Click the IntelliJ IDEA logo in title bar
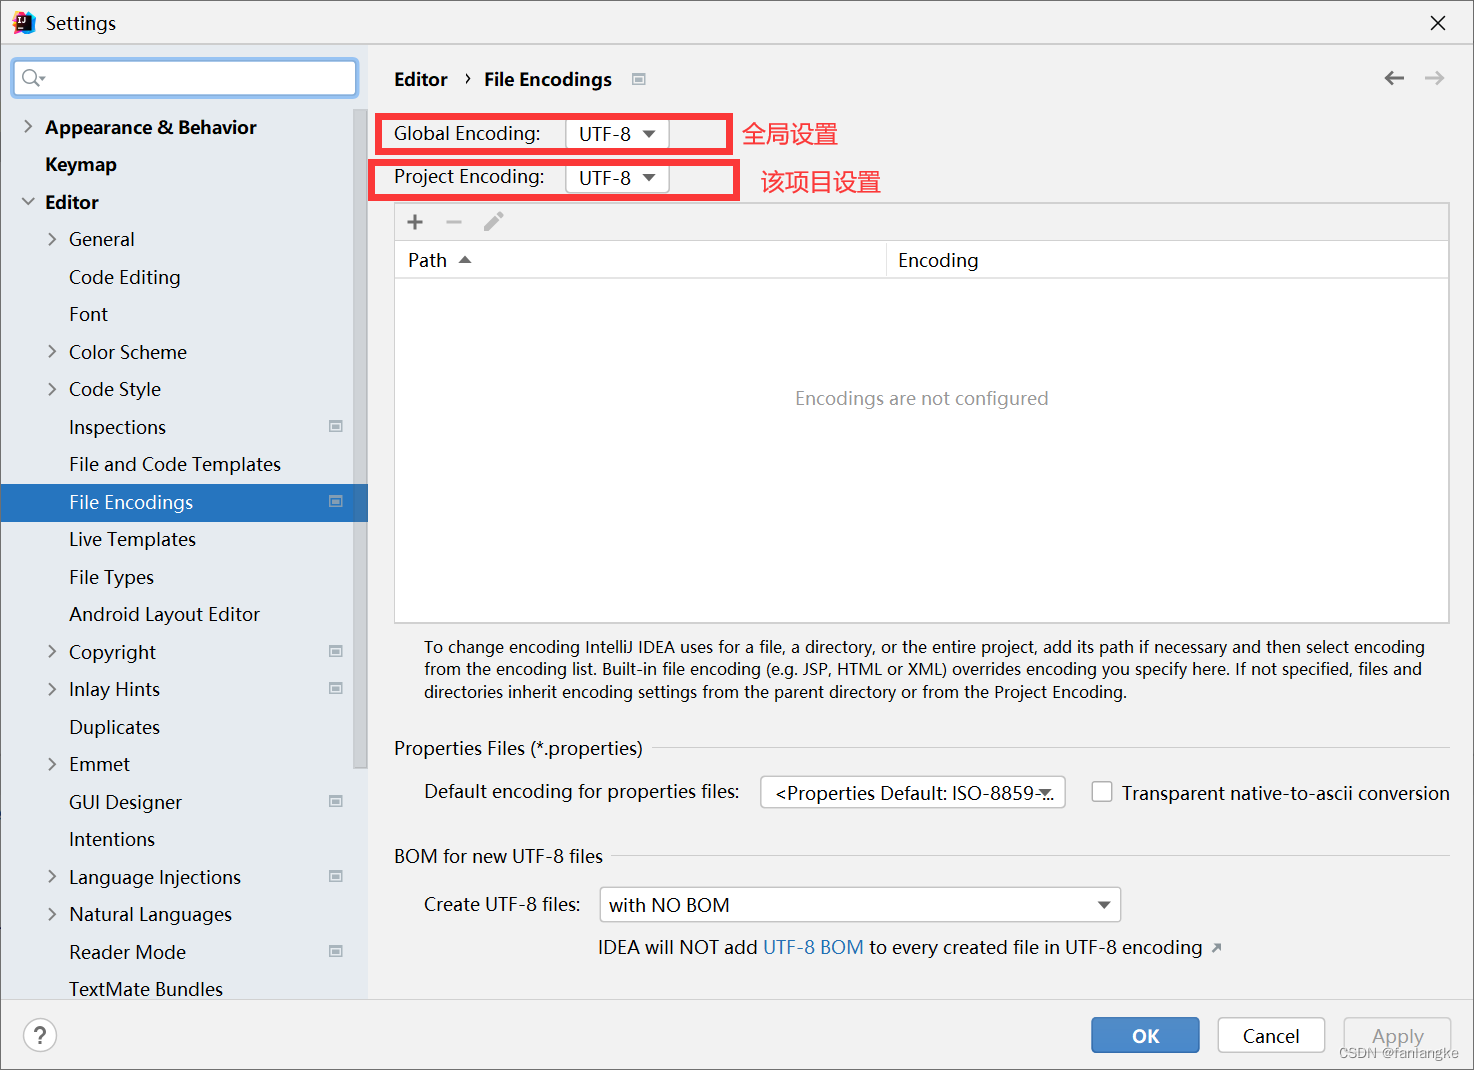The height and width of the screenshot is (1070, 1474). [24, 22]
